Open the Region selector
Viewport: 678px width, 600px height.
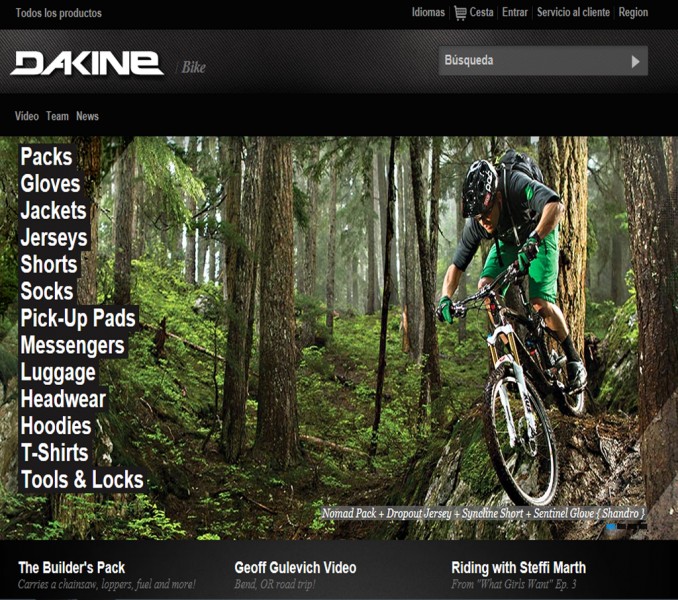633,12
